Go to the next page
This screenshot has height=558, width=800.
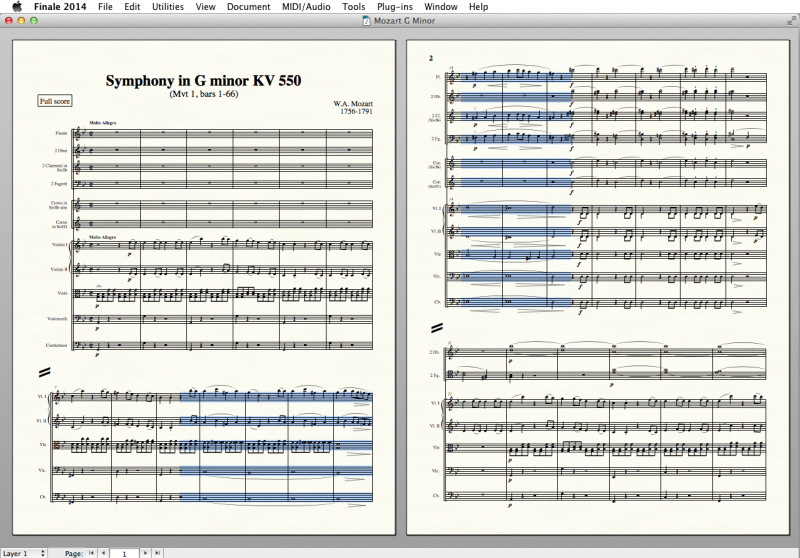(x=145, y=553)
